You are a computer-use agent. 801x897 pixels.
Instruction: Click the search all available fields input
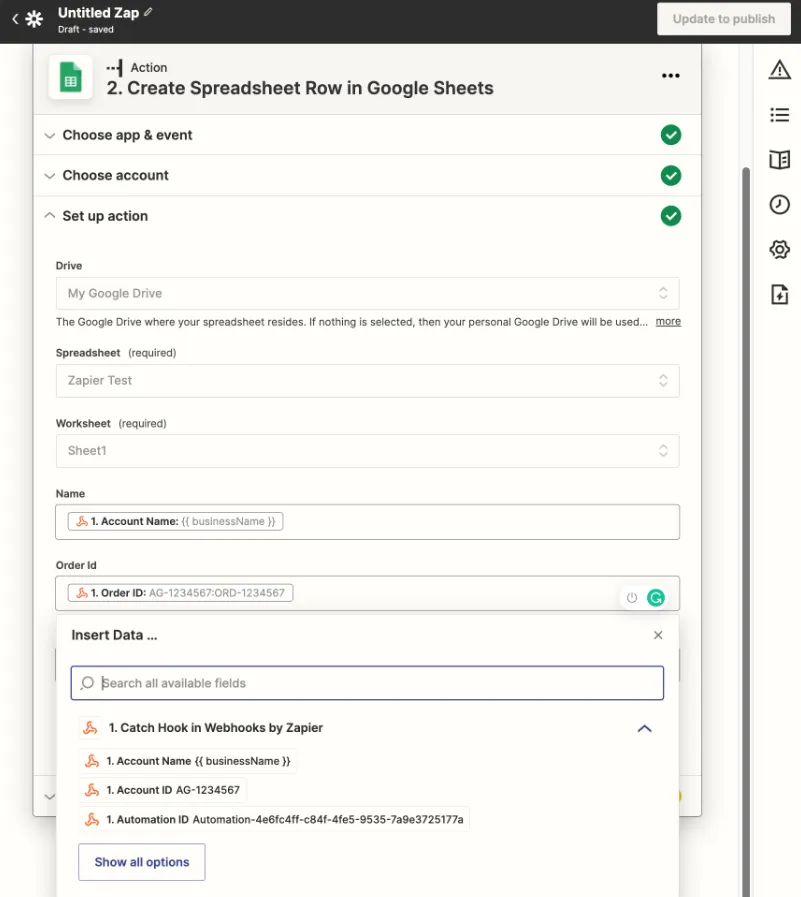pos(366,683)
